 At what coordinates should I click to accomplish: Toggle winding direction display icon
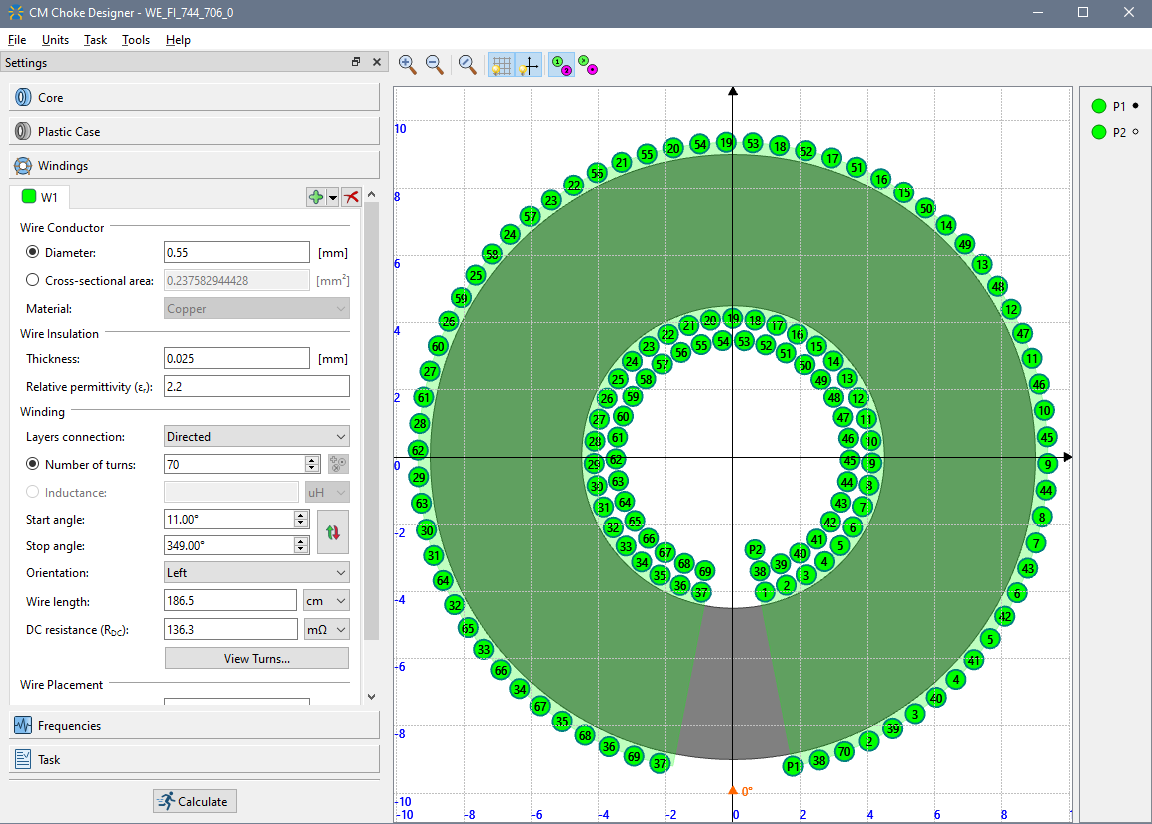pos(588,66)
